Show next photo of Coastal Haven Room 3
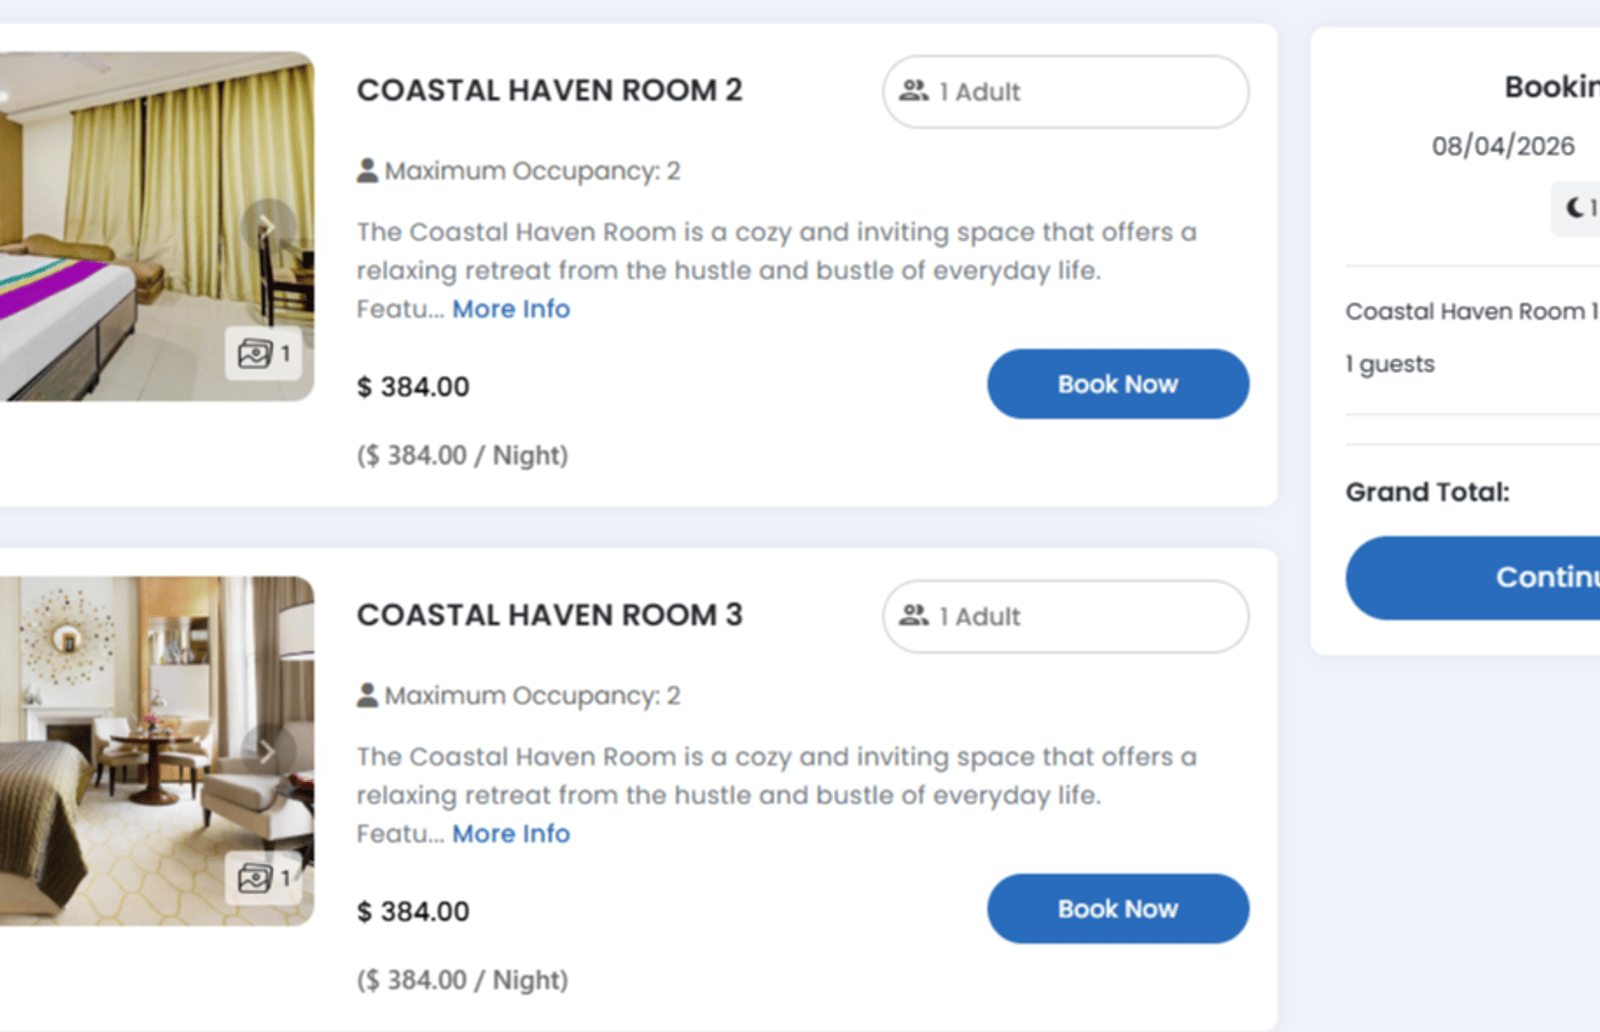 coord(268,751)
